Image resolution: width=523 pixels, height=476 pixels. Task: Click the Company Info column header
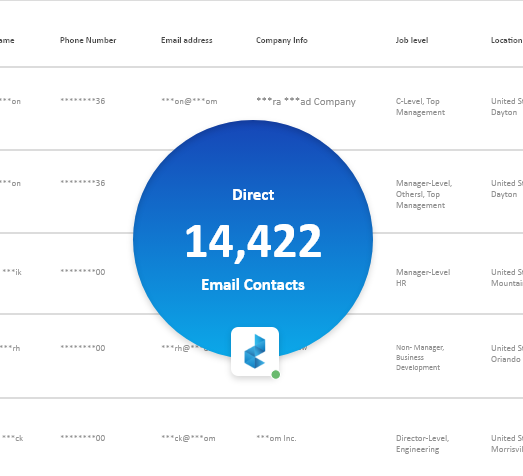pos(282,40)
